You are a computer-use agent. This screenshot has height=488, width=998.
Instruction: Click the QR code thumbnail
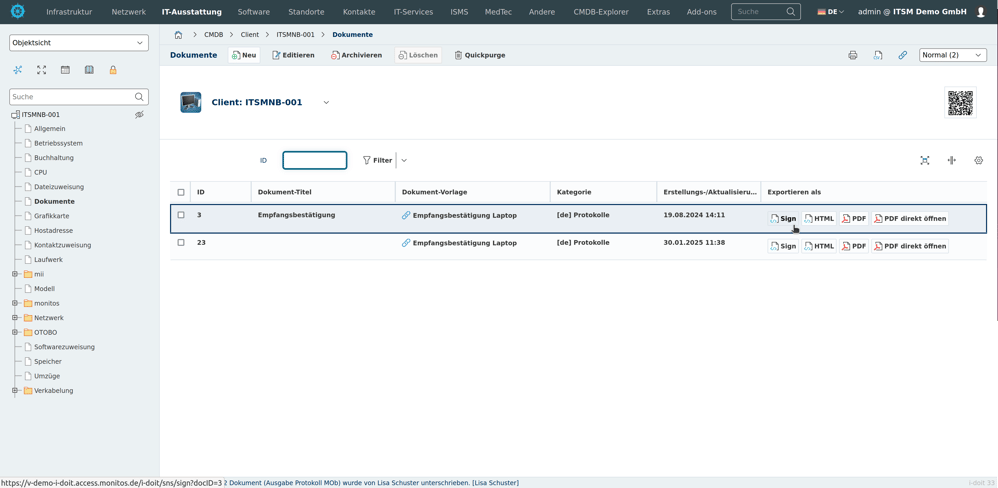960,103
